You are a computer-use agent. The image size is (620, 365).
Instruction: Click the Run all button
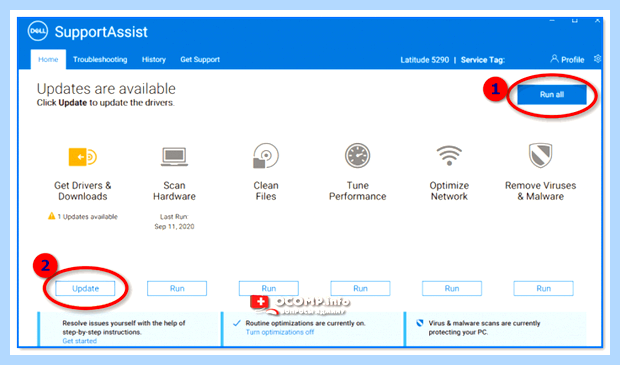pyautogui.click(x=552, y=95)
